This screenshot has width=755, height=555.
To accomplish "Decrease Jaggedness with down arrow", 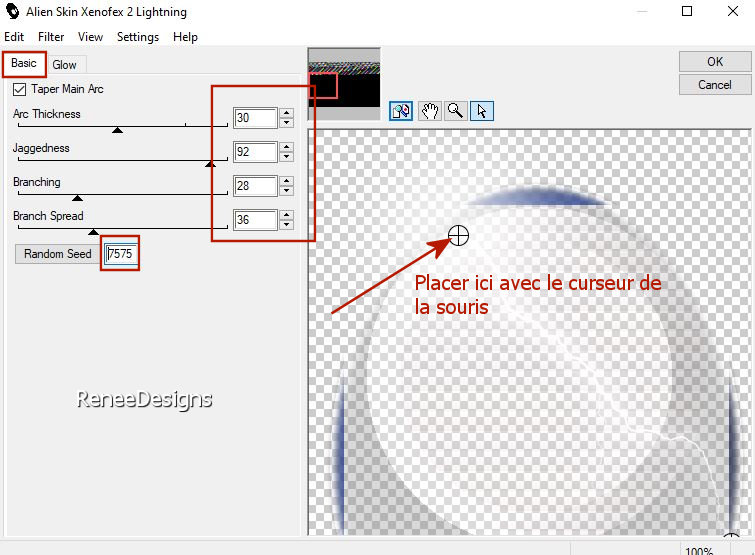I will tap(286, 156).
